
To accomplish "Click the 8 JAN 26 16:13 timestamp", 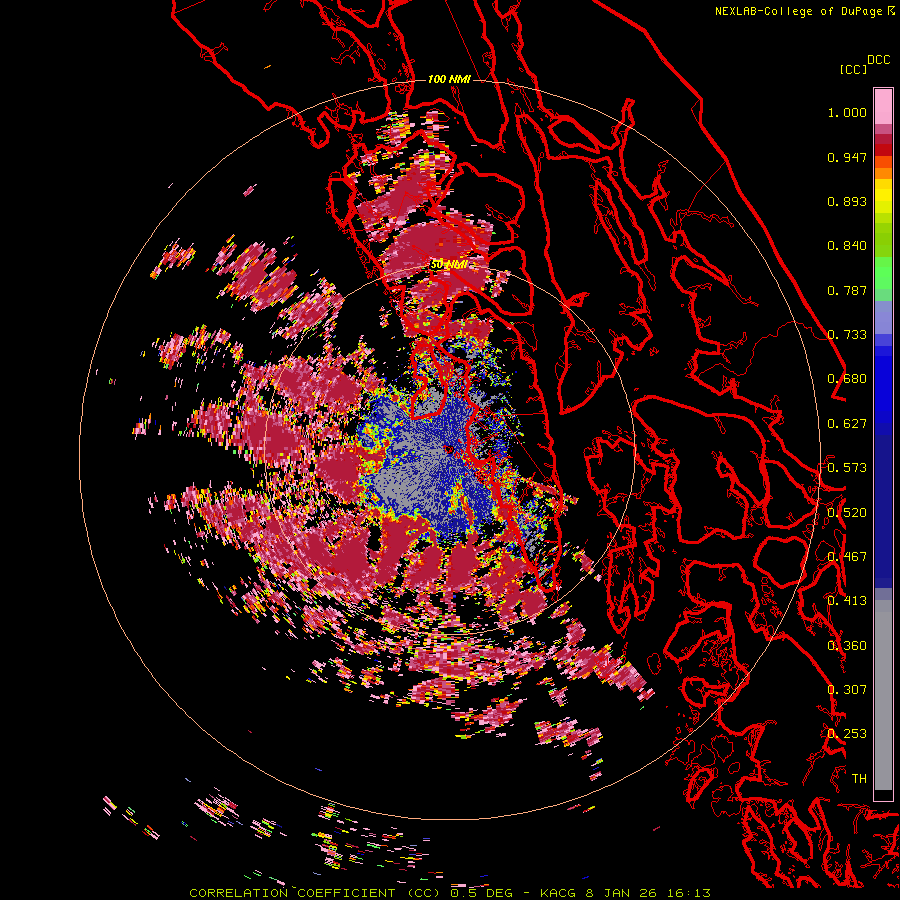I will (648, 893).
